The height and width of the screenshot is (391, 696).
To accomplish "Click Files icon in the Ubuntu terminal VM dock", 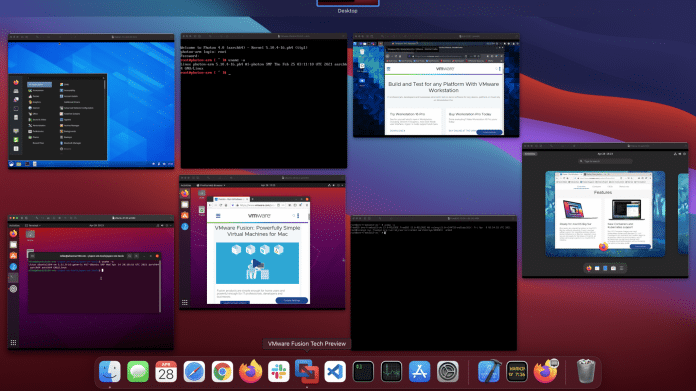I will click(x=14, y=245).
